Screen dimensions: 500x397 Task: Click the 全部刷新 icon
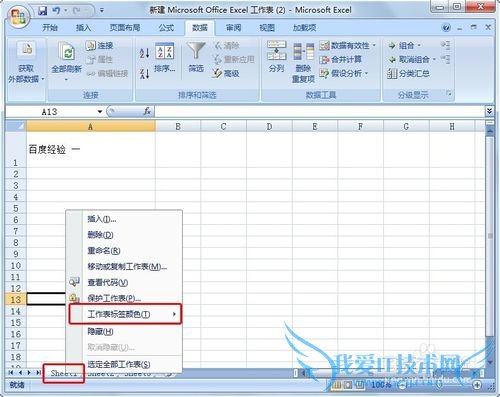pos(67,52)
